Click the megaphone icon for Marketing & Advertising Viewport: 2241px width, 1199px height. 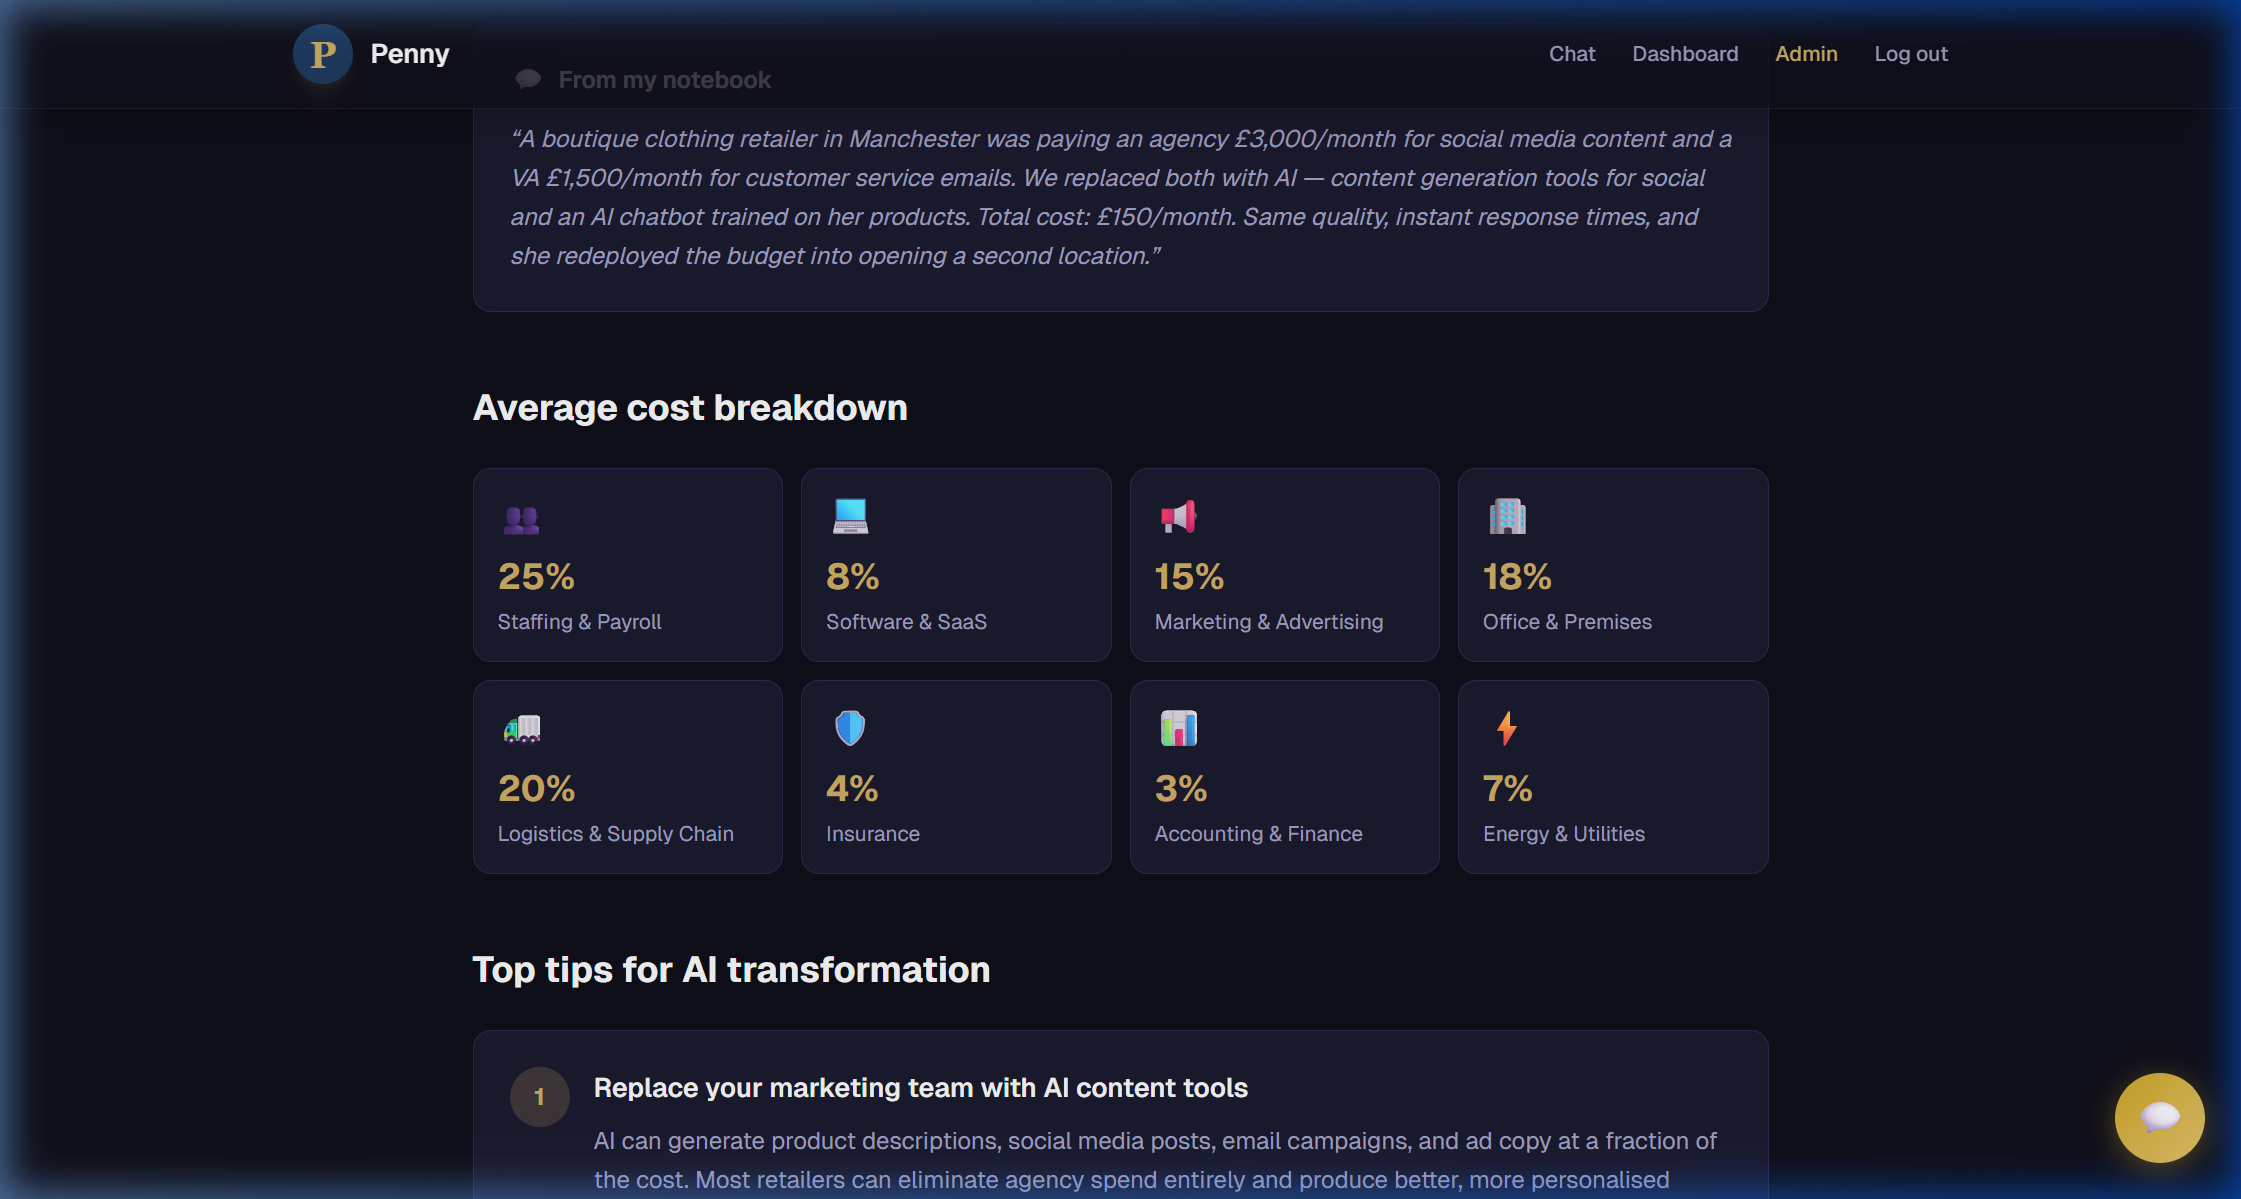click(x=1180, y=518)
